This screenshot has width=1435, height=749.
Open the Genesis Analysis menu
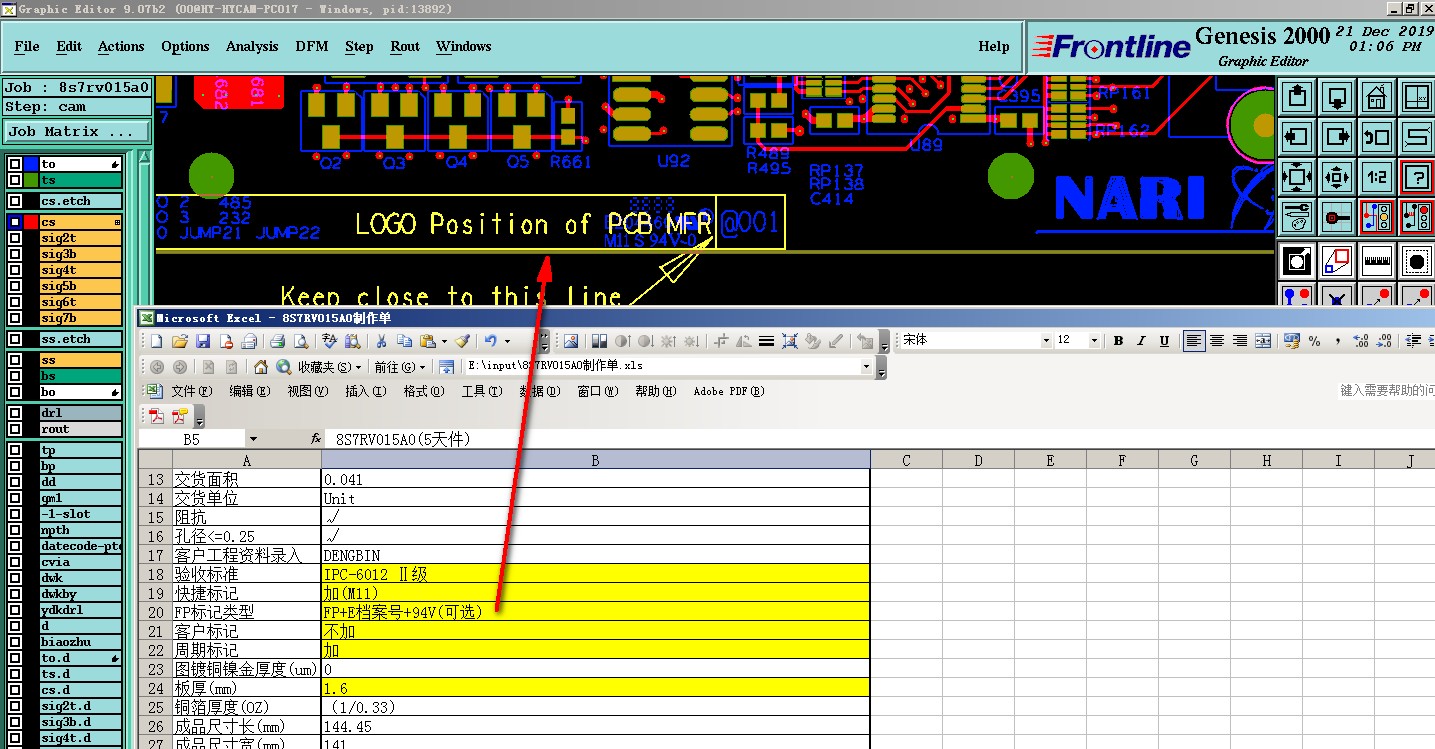(252, 46)
